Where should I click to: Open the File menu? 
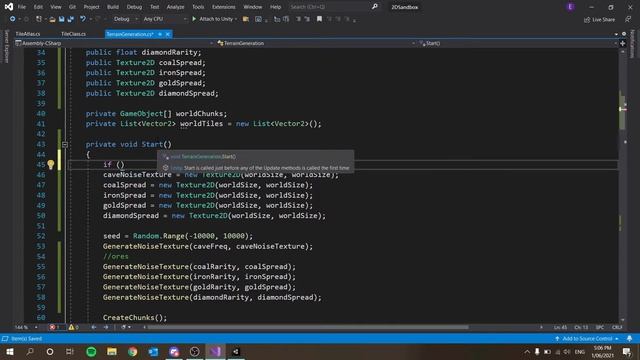coord(22,7)
